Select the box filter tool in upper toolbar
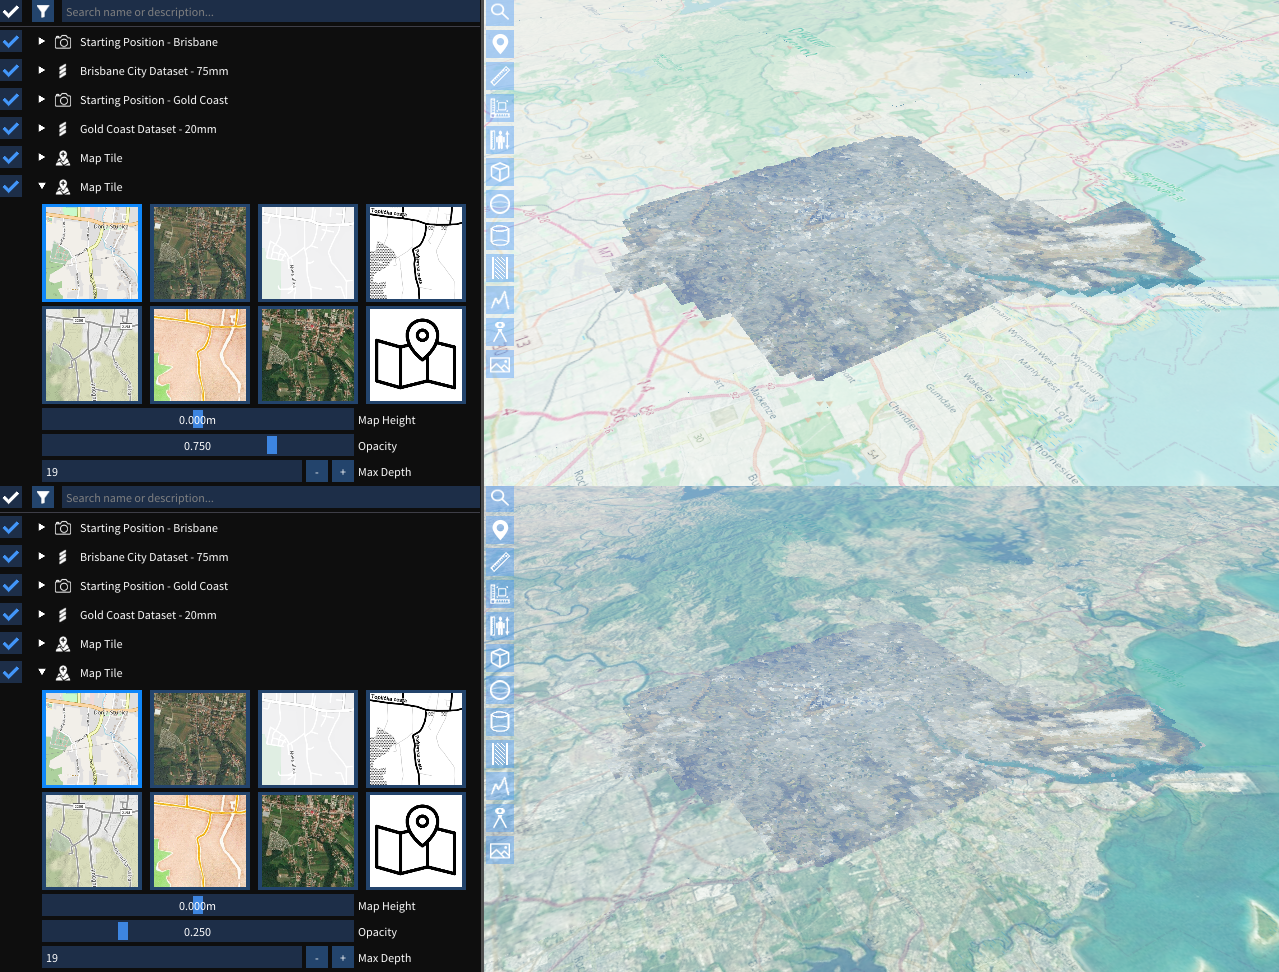The height and width of the screenshot is (972, 1279). 500,172
